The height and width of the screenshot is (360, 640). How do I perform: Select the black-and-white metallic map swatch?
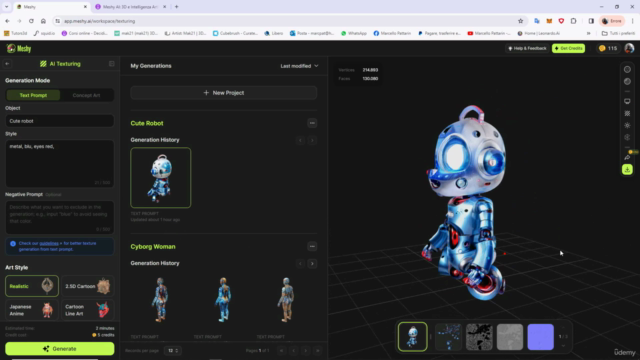479,337
